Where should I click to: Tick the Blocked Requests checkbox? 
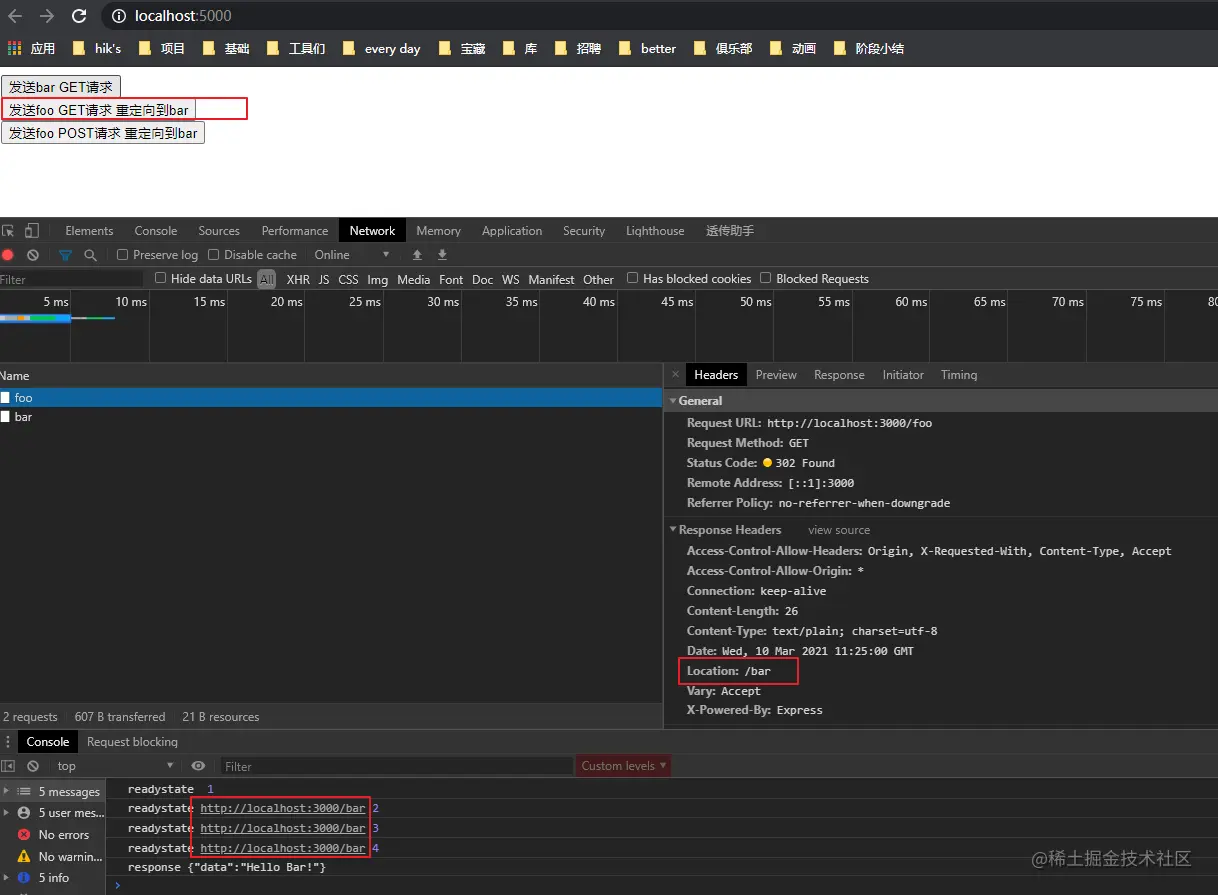(x=766, y=278)
